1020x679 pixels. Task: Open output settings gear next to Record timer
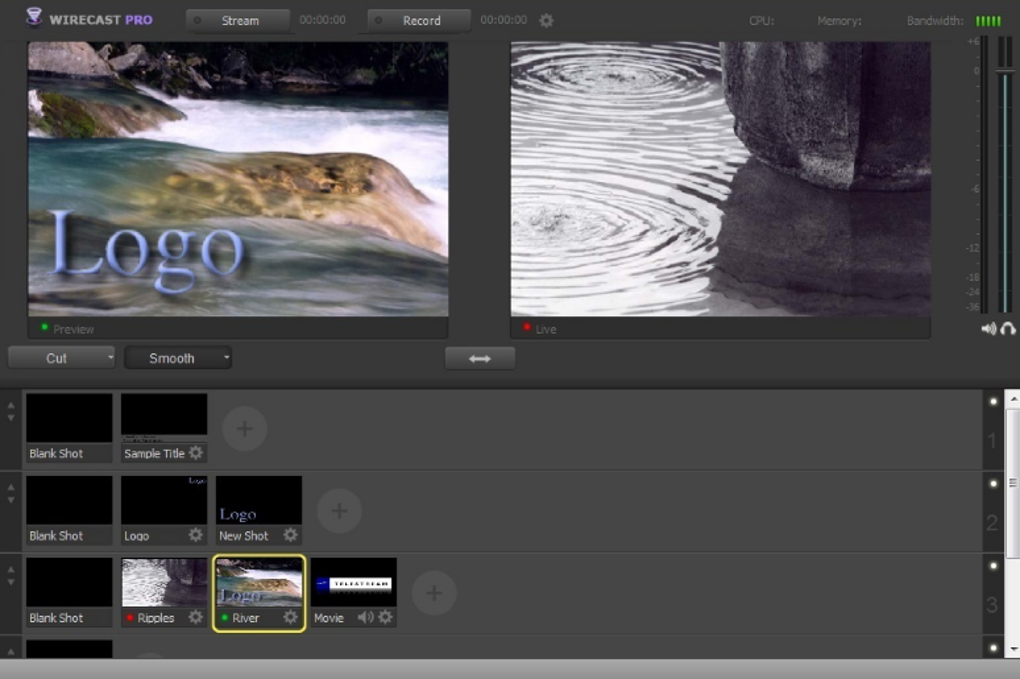click(546, 21)
